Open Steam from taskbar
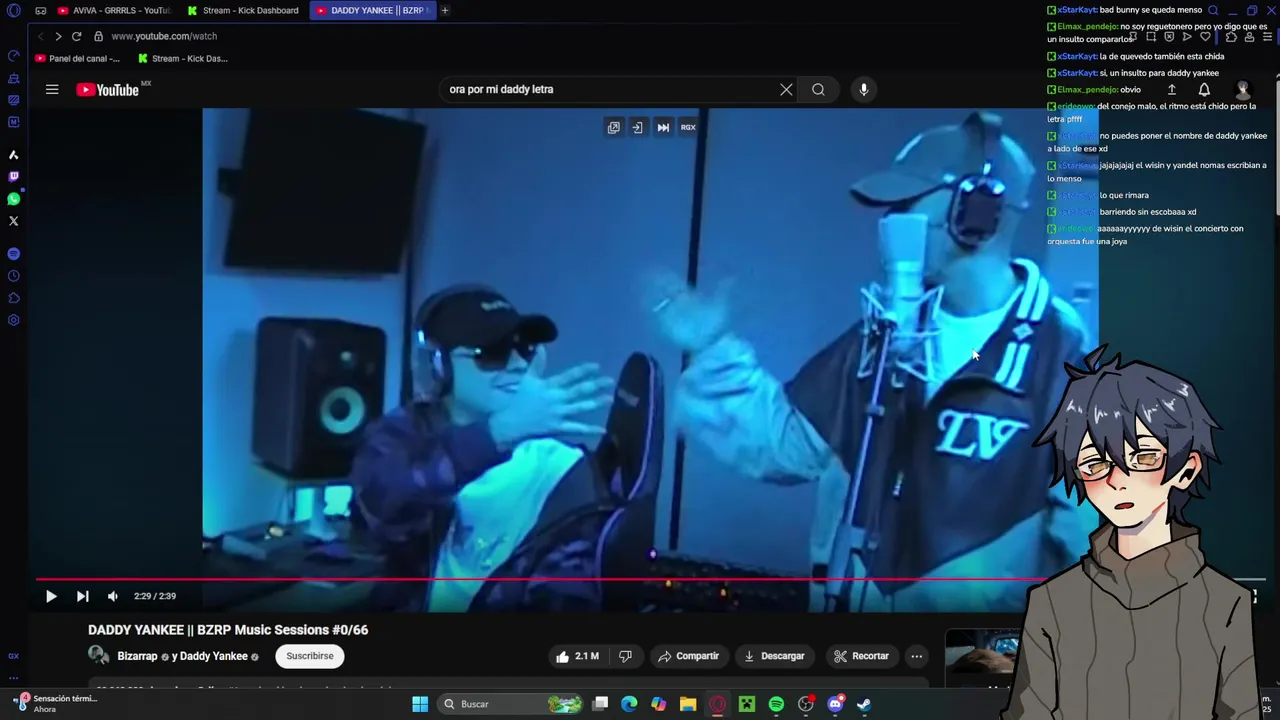 (864, 704)
